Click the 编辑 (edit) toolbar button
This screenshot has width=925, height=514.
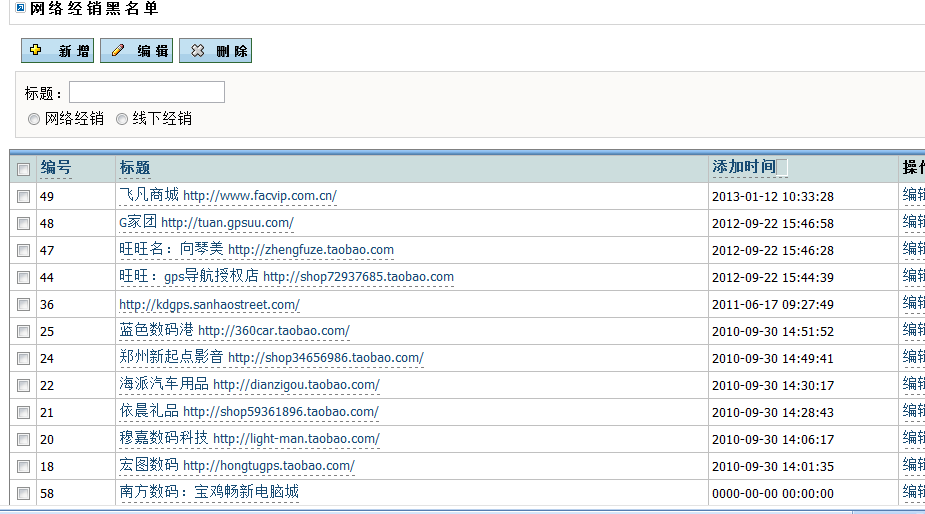[136, 51]
